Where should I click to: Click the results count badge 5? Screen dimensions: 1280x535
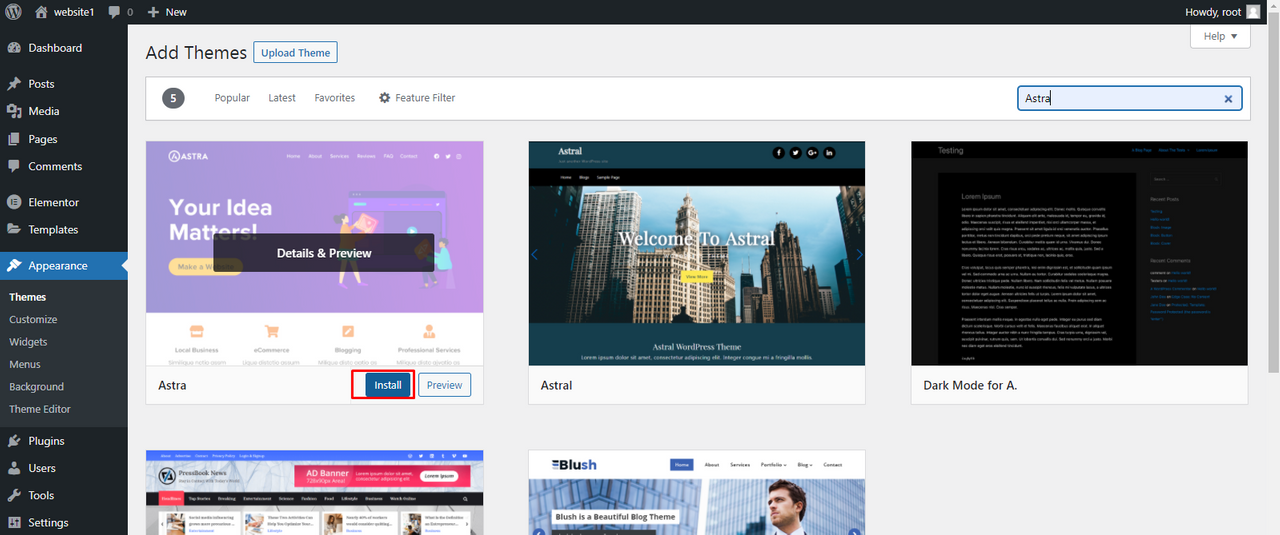[x=174, y=98]
